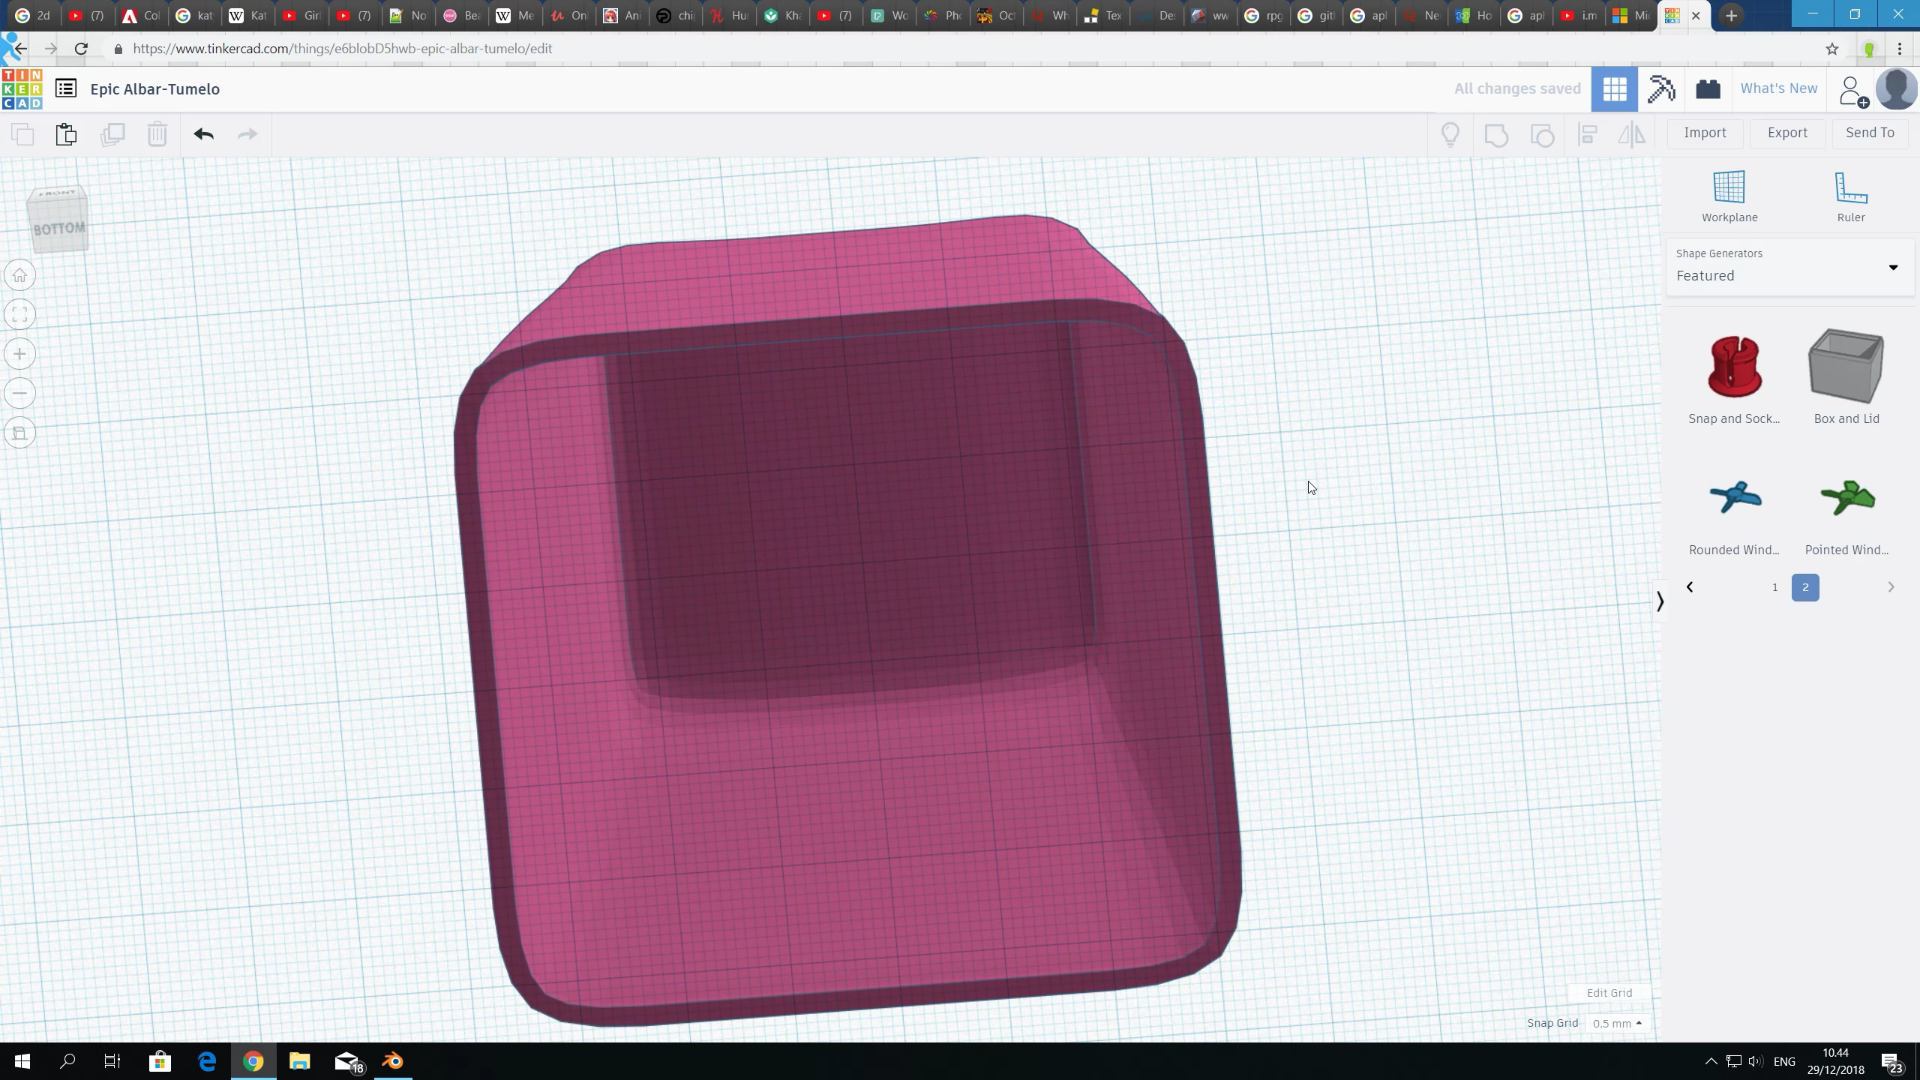The width and height of the screenshot is (1920, 1080).
Task: Open the Snap Grid 0.5 mm dropdown
Action: tap(1616, 1023)
